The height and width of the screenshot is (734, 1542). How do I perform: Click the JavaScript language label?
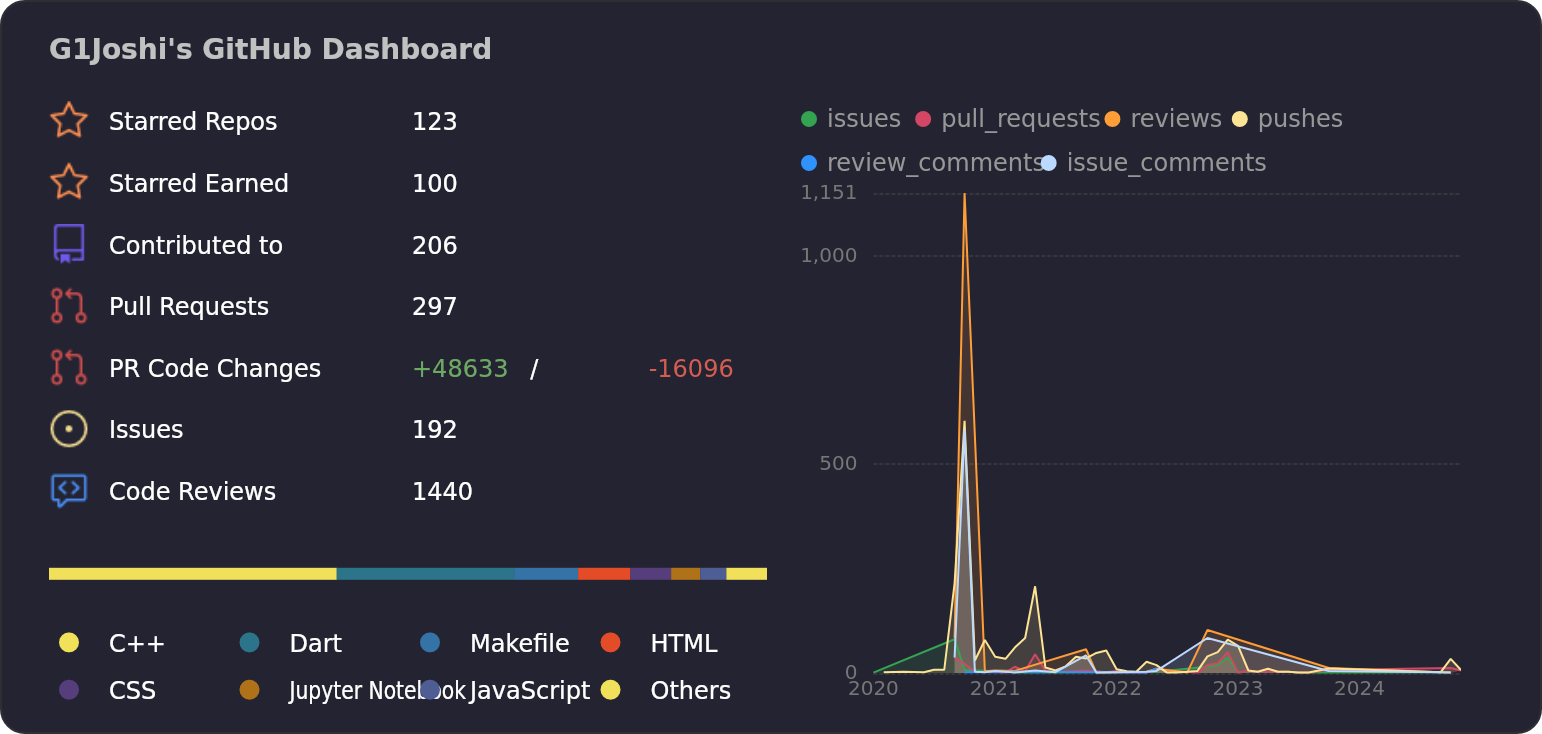(x=530, y=691)
